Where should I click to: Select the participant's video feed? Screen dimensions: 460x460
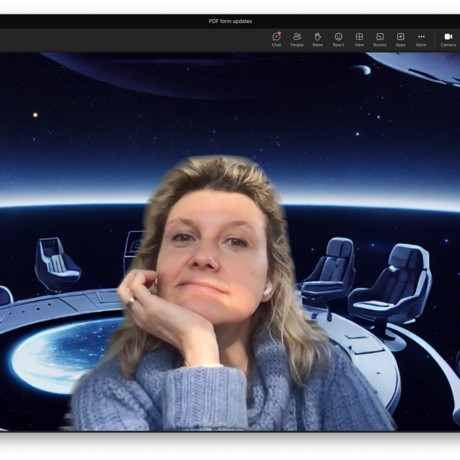[x=230, y=242]
